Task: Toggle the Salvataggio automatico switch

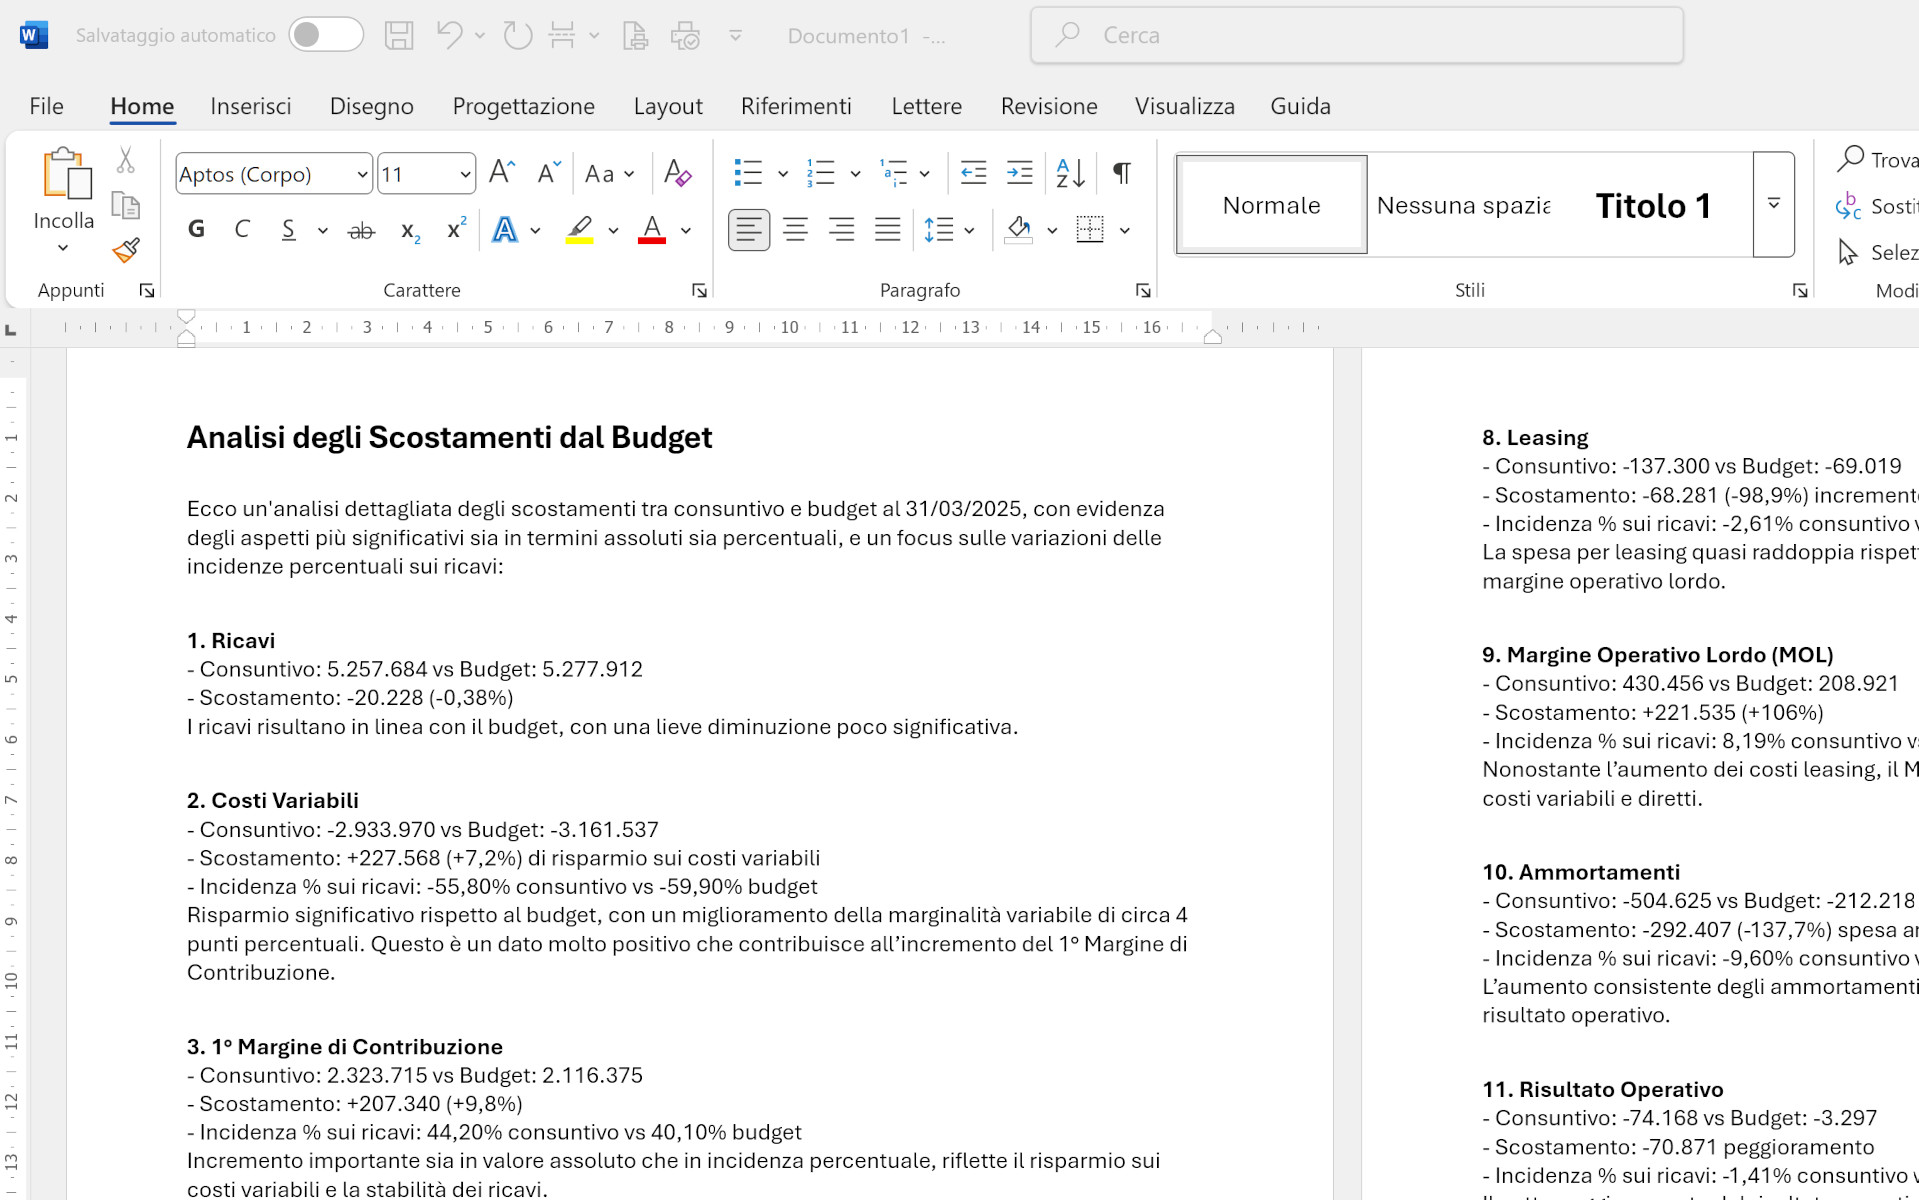Action: click(x=326, y=35)
